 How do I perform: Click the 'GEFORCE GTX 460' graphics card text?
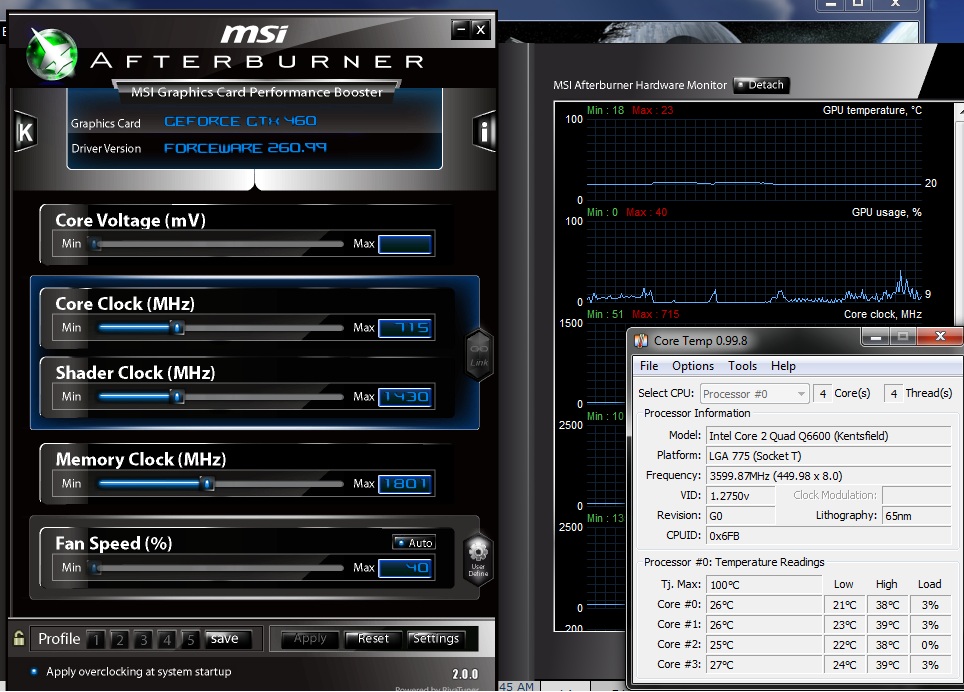pos(240,121)
